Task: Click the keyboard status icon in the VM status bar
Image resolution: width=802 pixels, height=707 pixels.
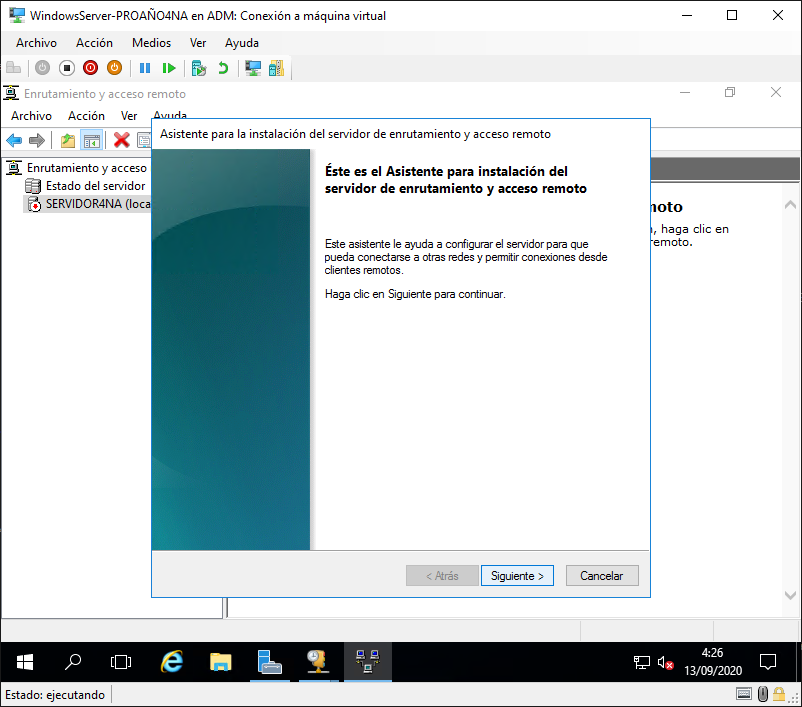Action: click(744, 694)
